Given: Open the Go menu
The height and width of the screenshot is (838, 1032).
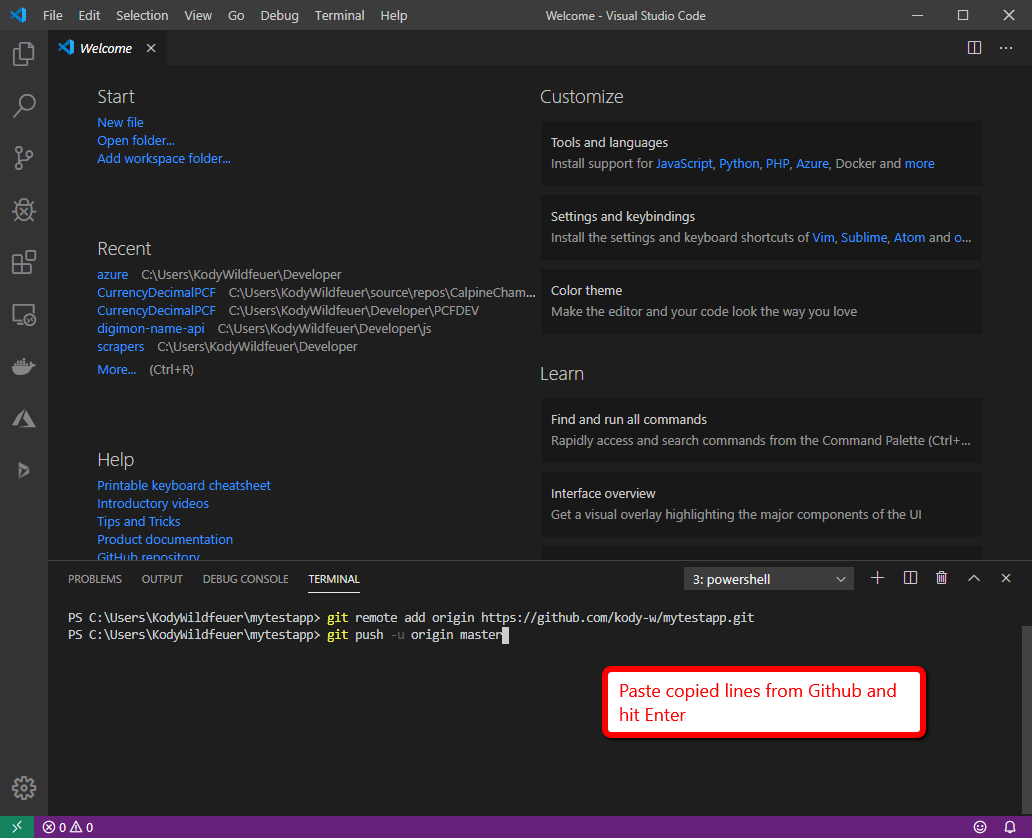Looking at the screenshot, I should (236, 15).
